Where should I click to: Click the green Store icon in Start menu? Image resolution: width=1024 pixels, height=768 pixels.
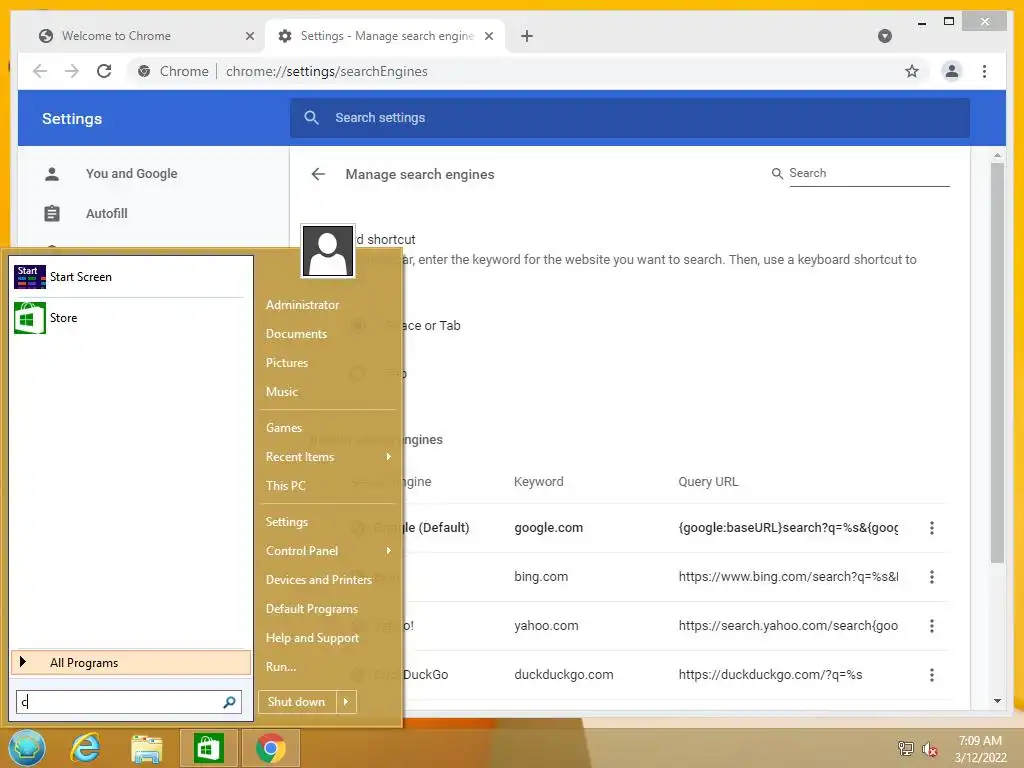pyautogui.click(x=29, y=318)
